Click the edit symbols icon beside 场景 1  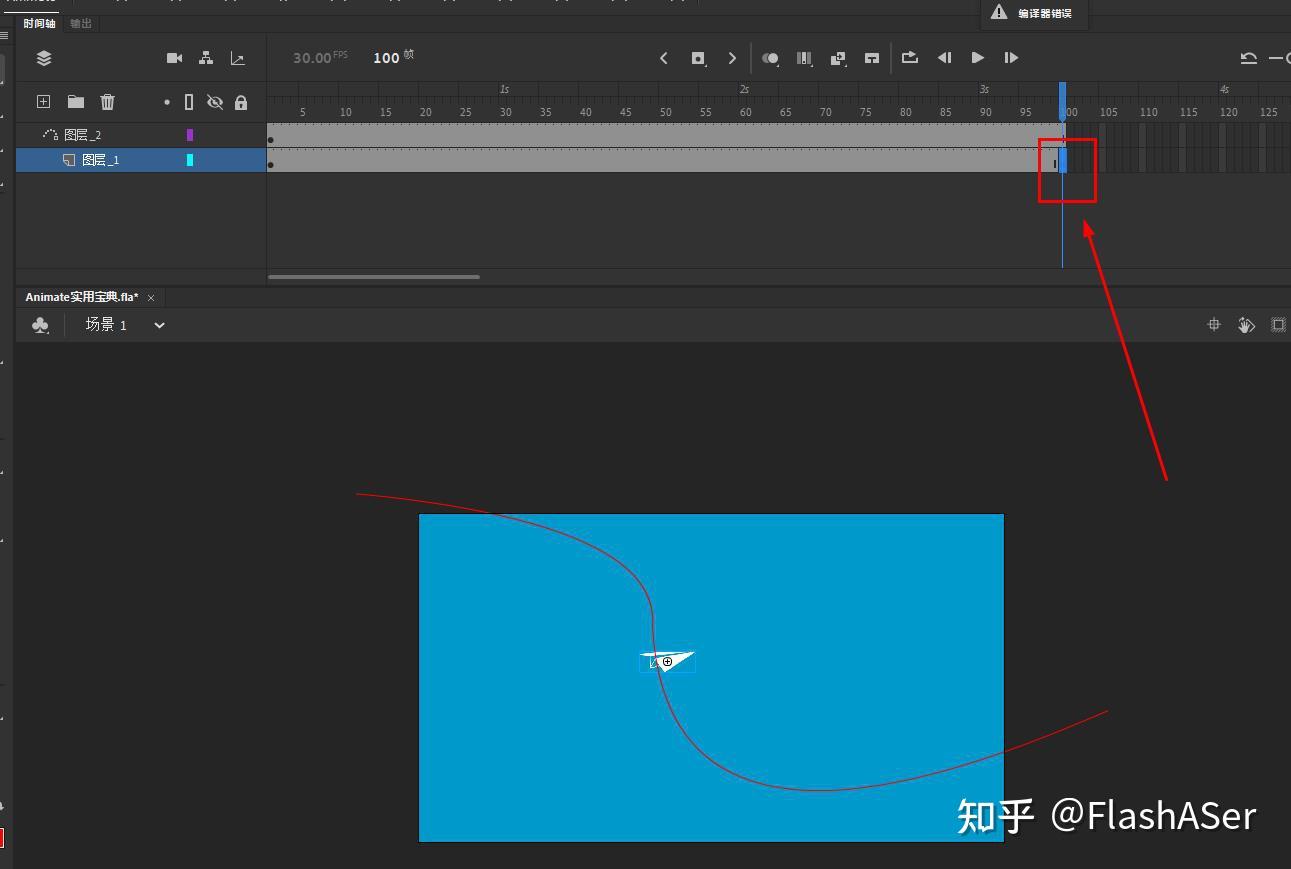click(40, 325)
